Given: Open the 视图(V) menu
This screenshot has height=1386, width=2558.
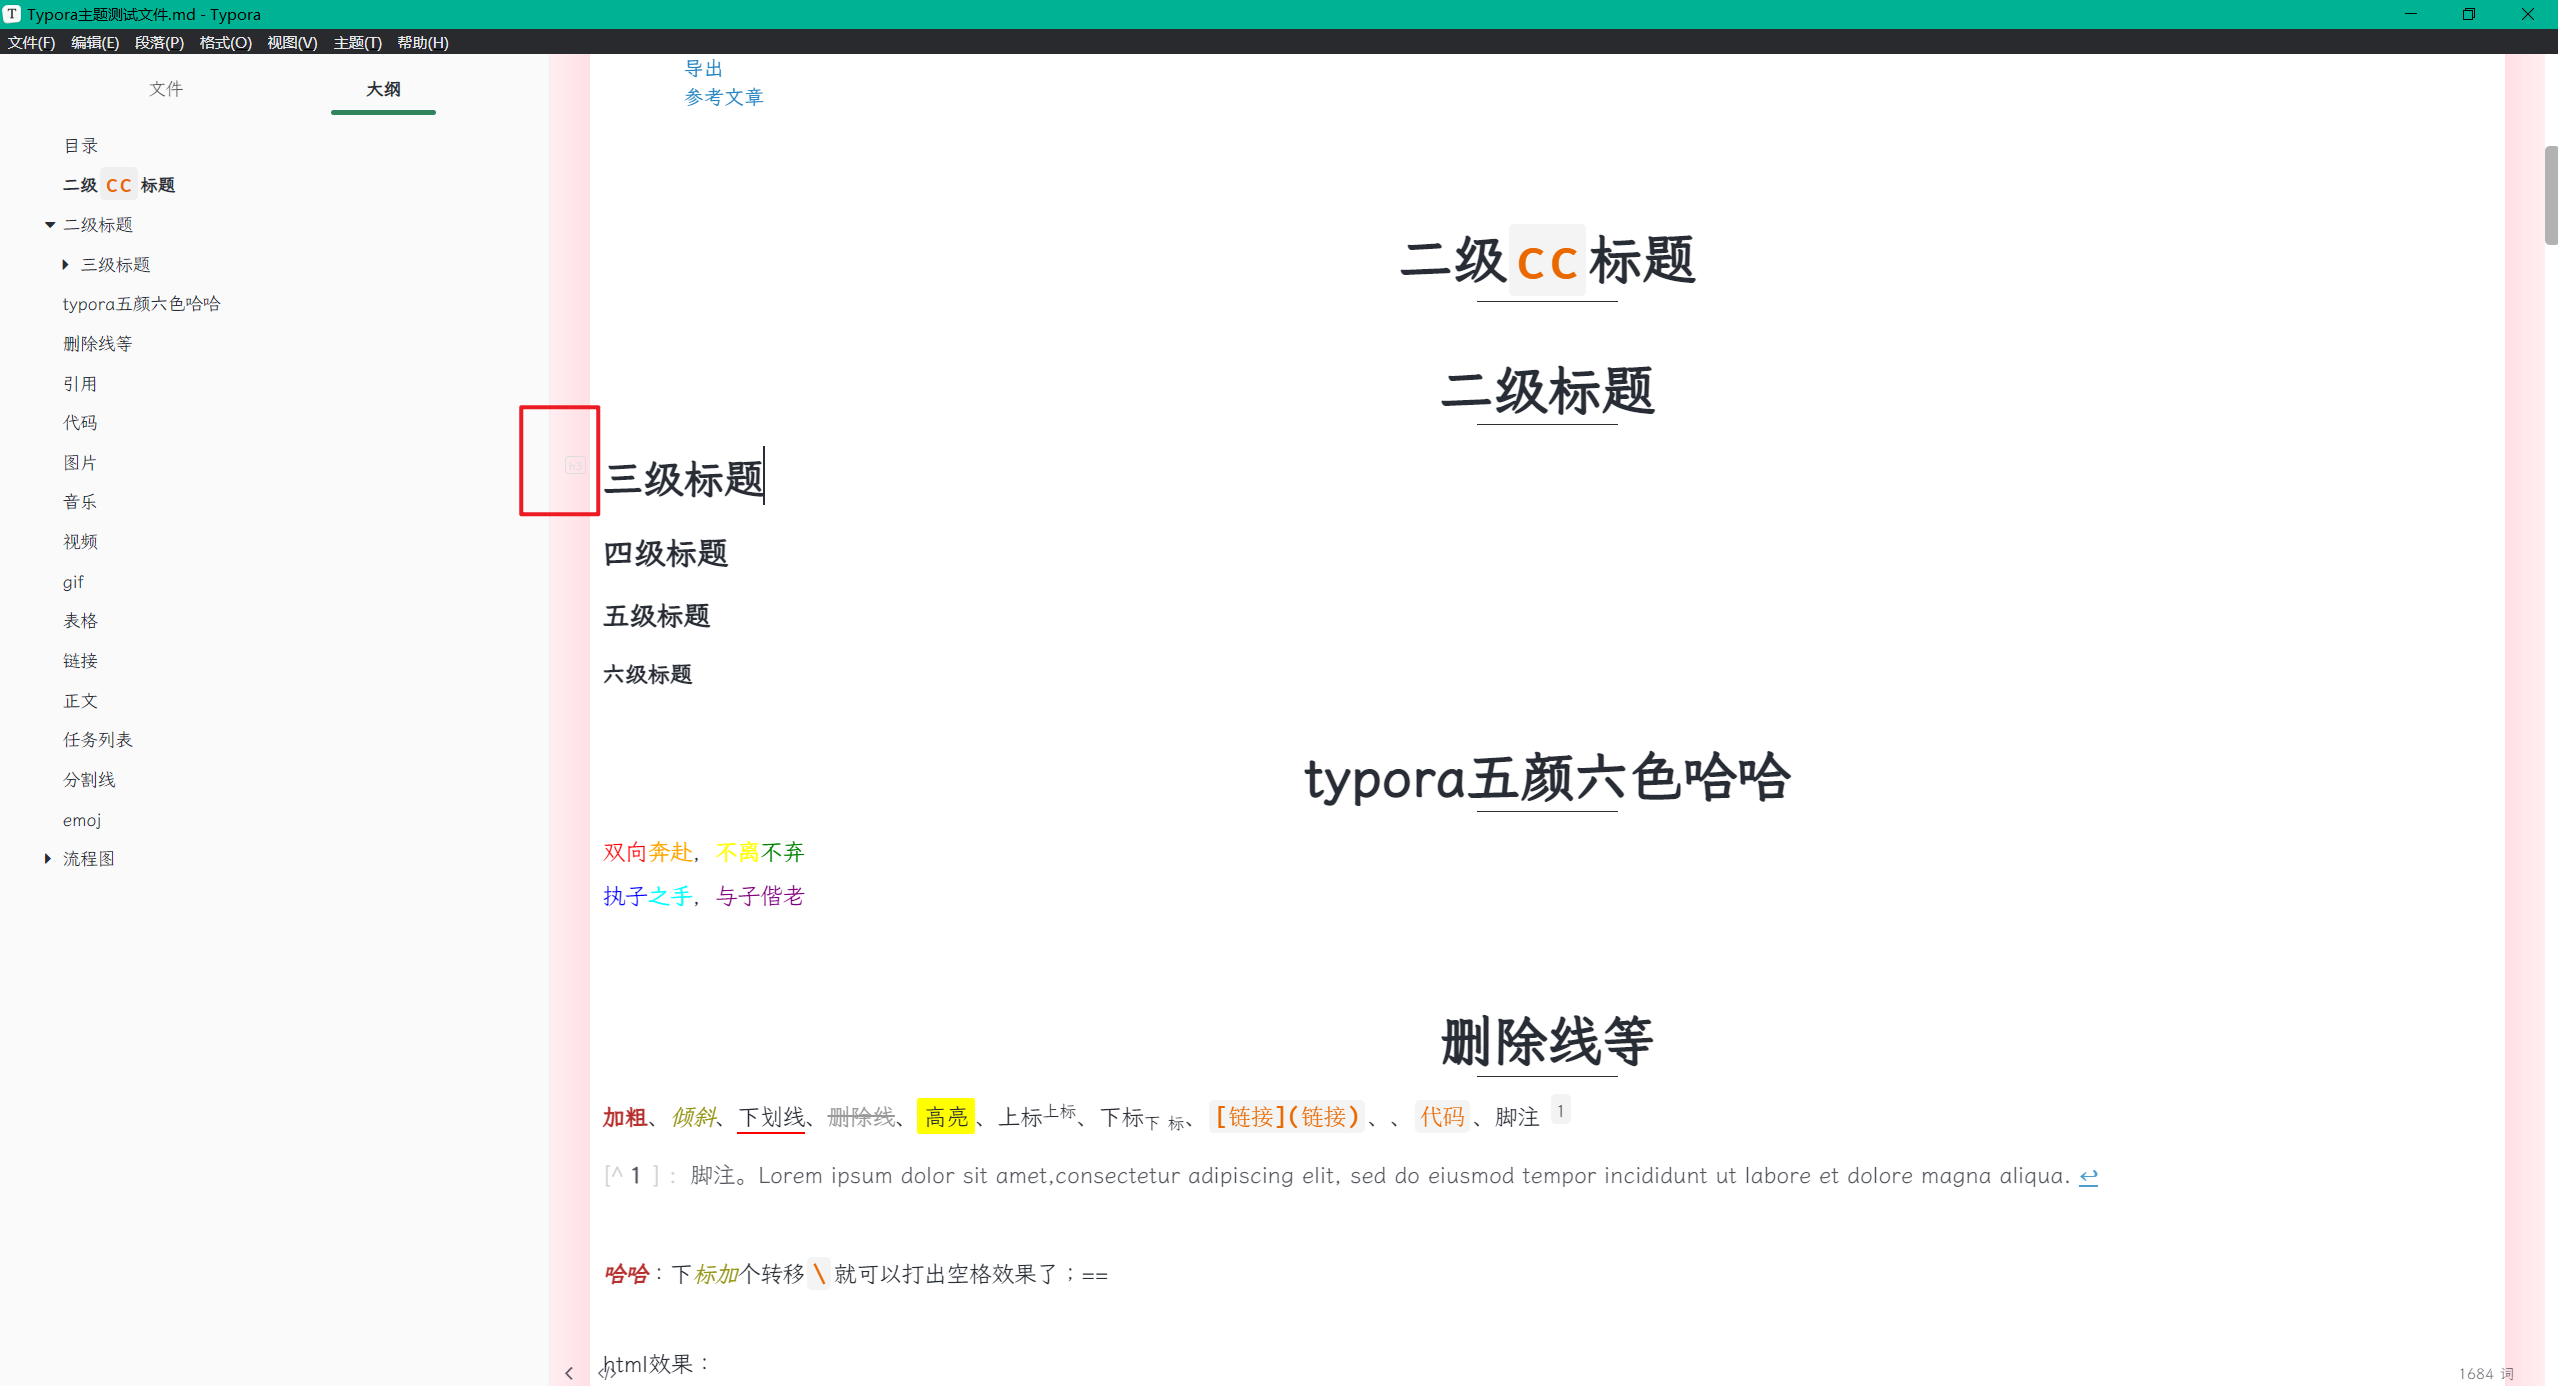Looking at the screenshot, I should pyautogui.click(x=292, y=42).
